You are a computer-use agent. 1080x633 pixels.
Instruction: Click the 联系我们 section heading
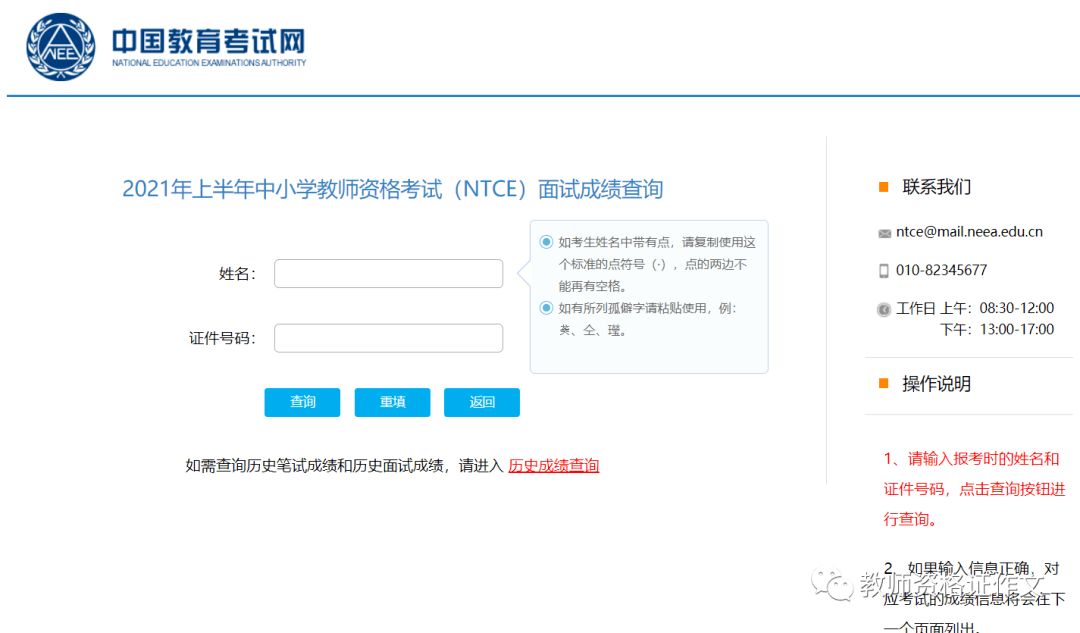(x=937, y=187)
